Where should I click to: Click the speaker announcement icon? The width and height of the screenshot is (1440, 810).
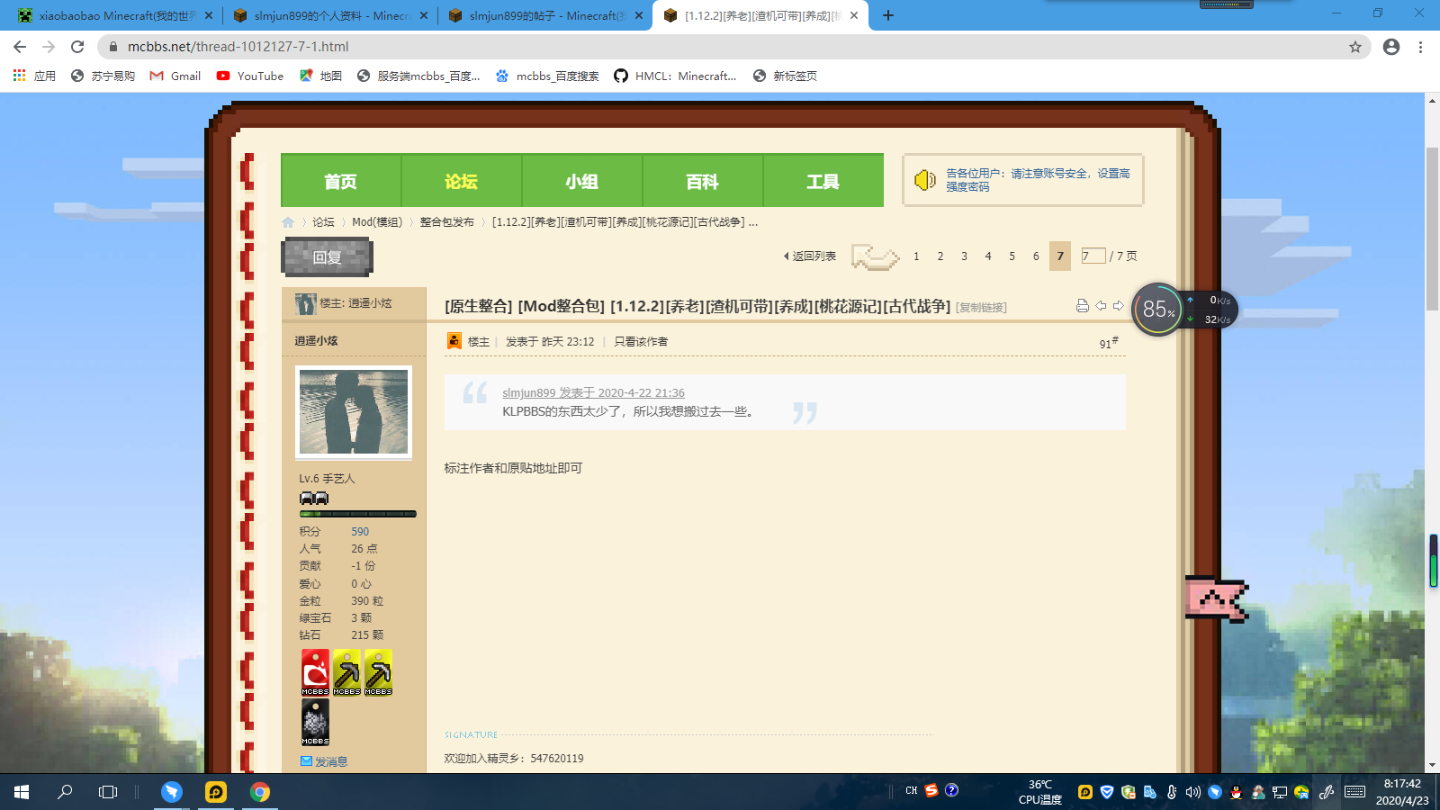point(925,180)
